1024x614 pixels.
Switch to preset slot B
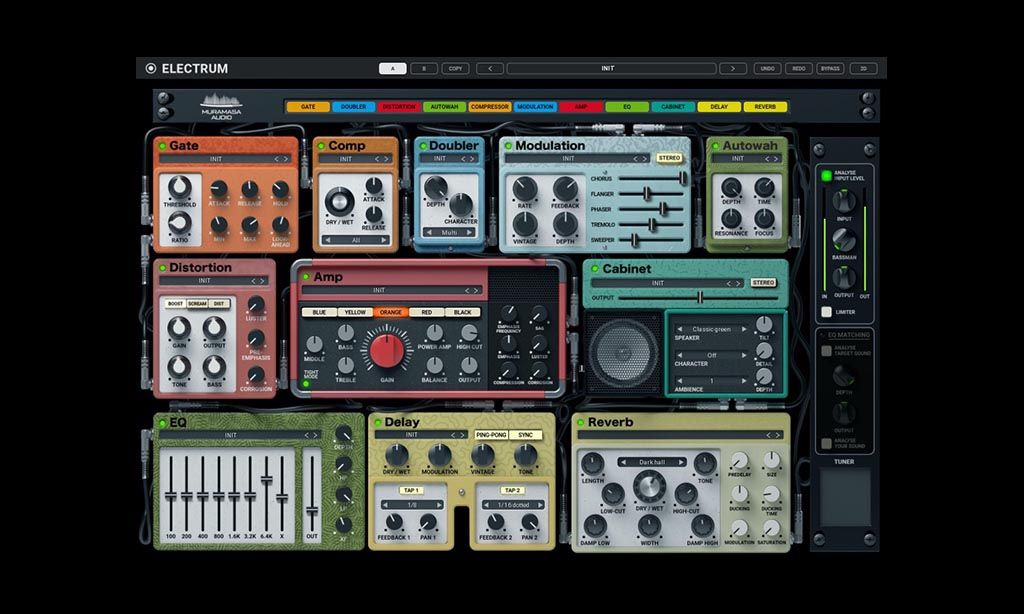424,68
